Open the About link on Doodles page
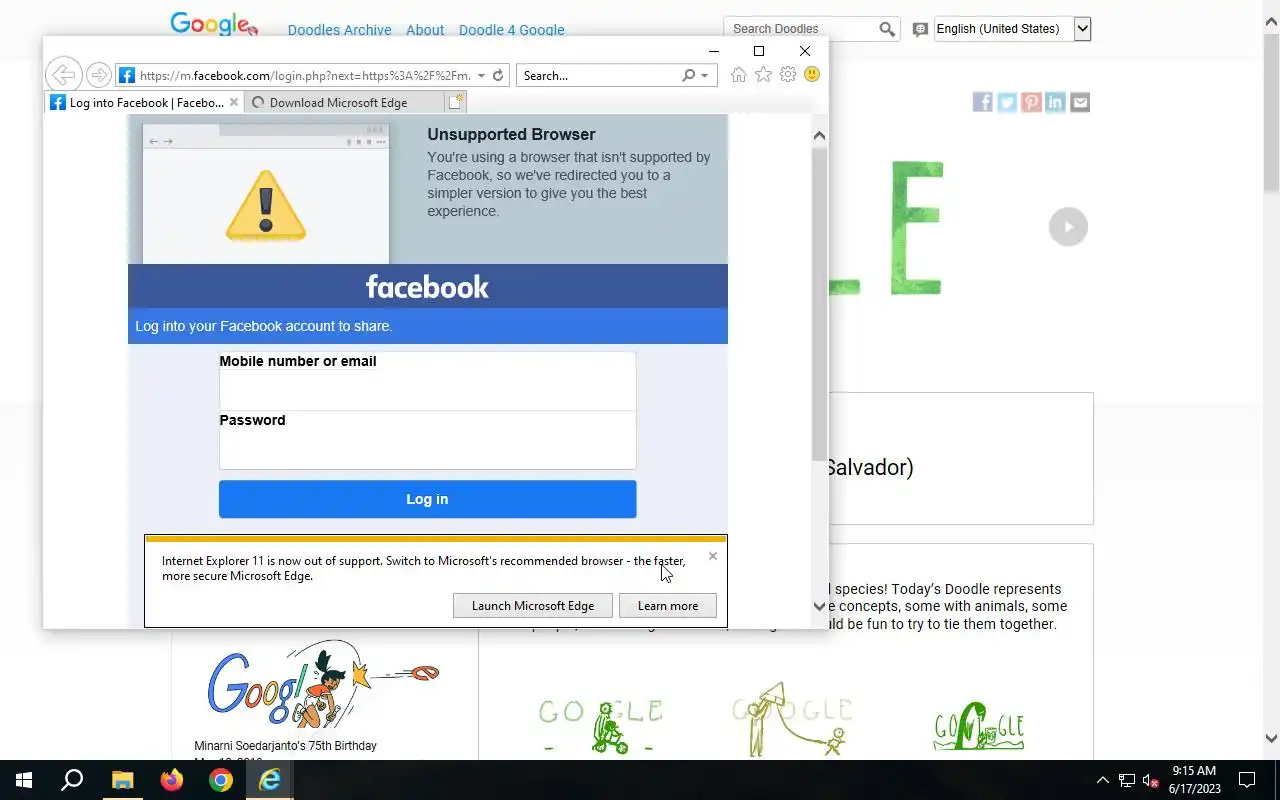The height and width of the screenshot is (800, 1280). (425, 30)
